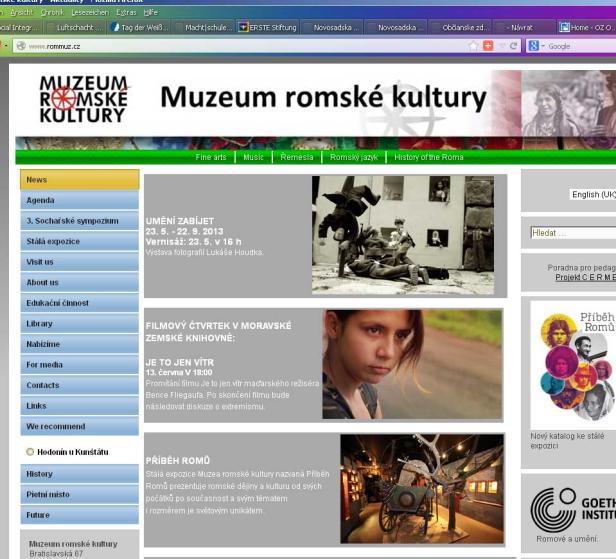Open 3. Sochařské sympozium sidebar item
616x559 pixels.
pyautogui.click(x=80, y=221)
